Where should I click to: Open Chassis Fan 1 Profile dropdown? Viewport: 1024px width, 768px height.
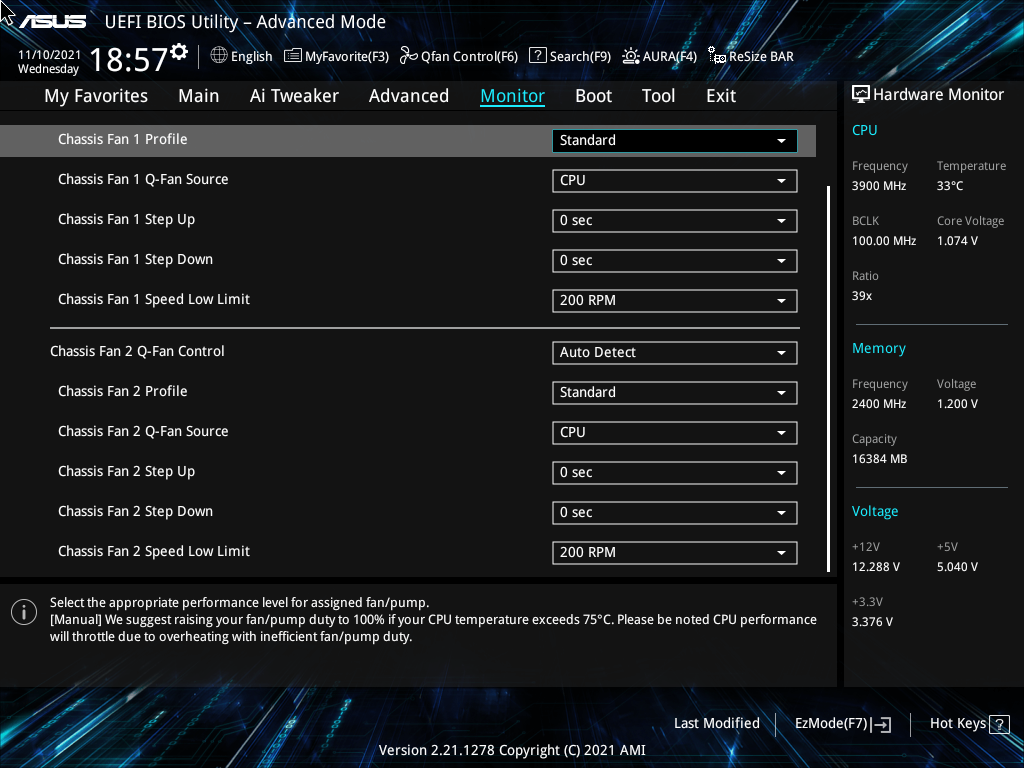[x=675, y=140]
